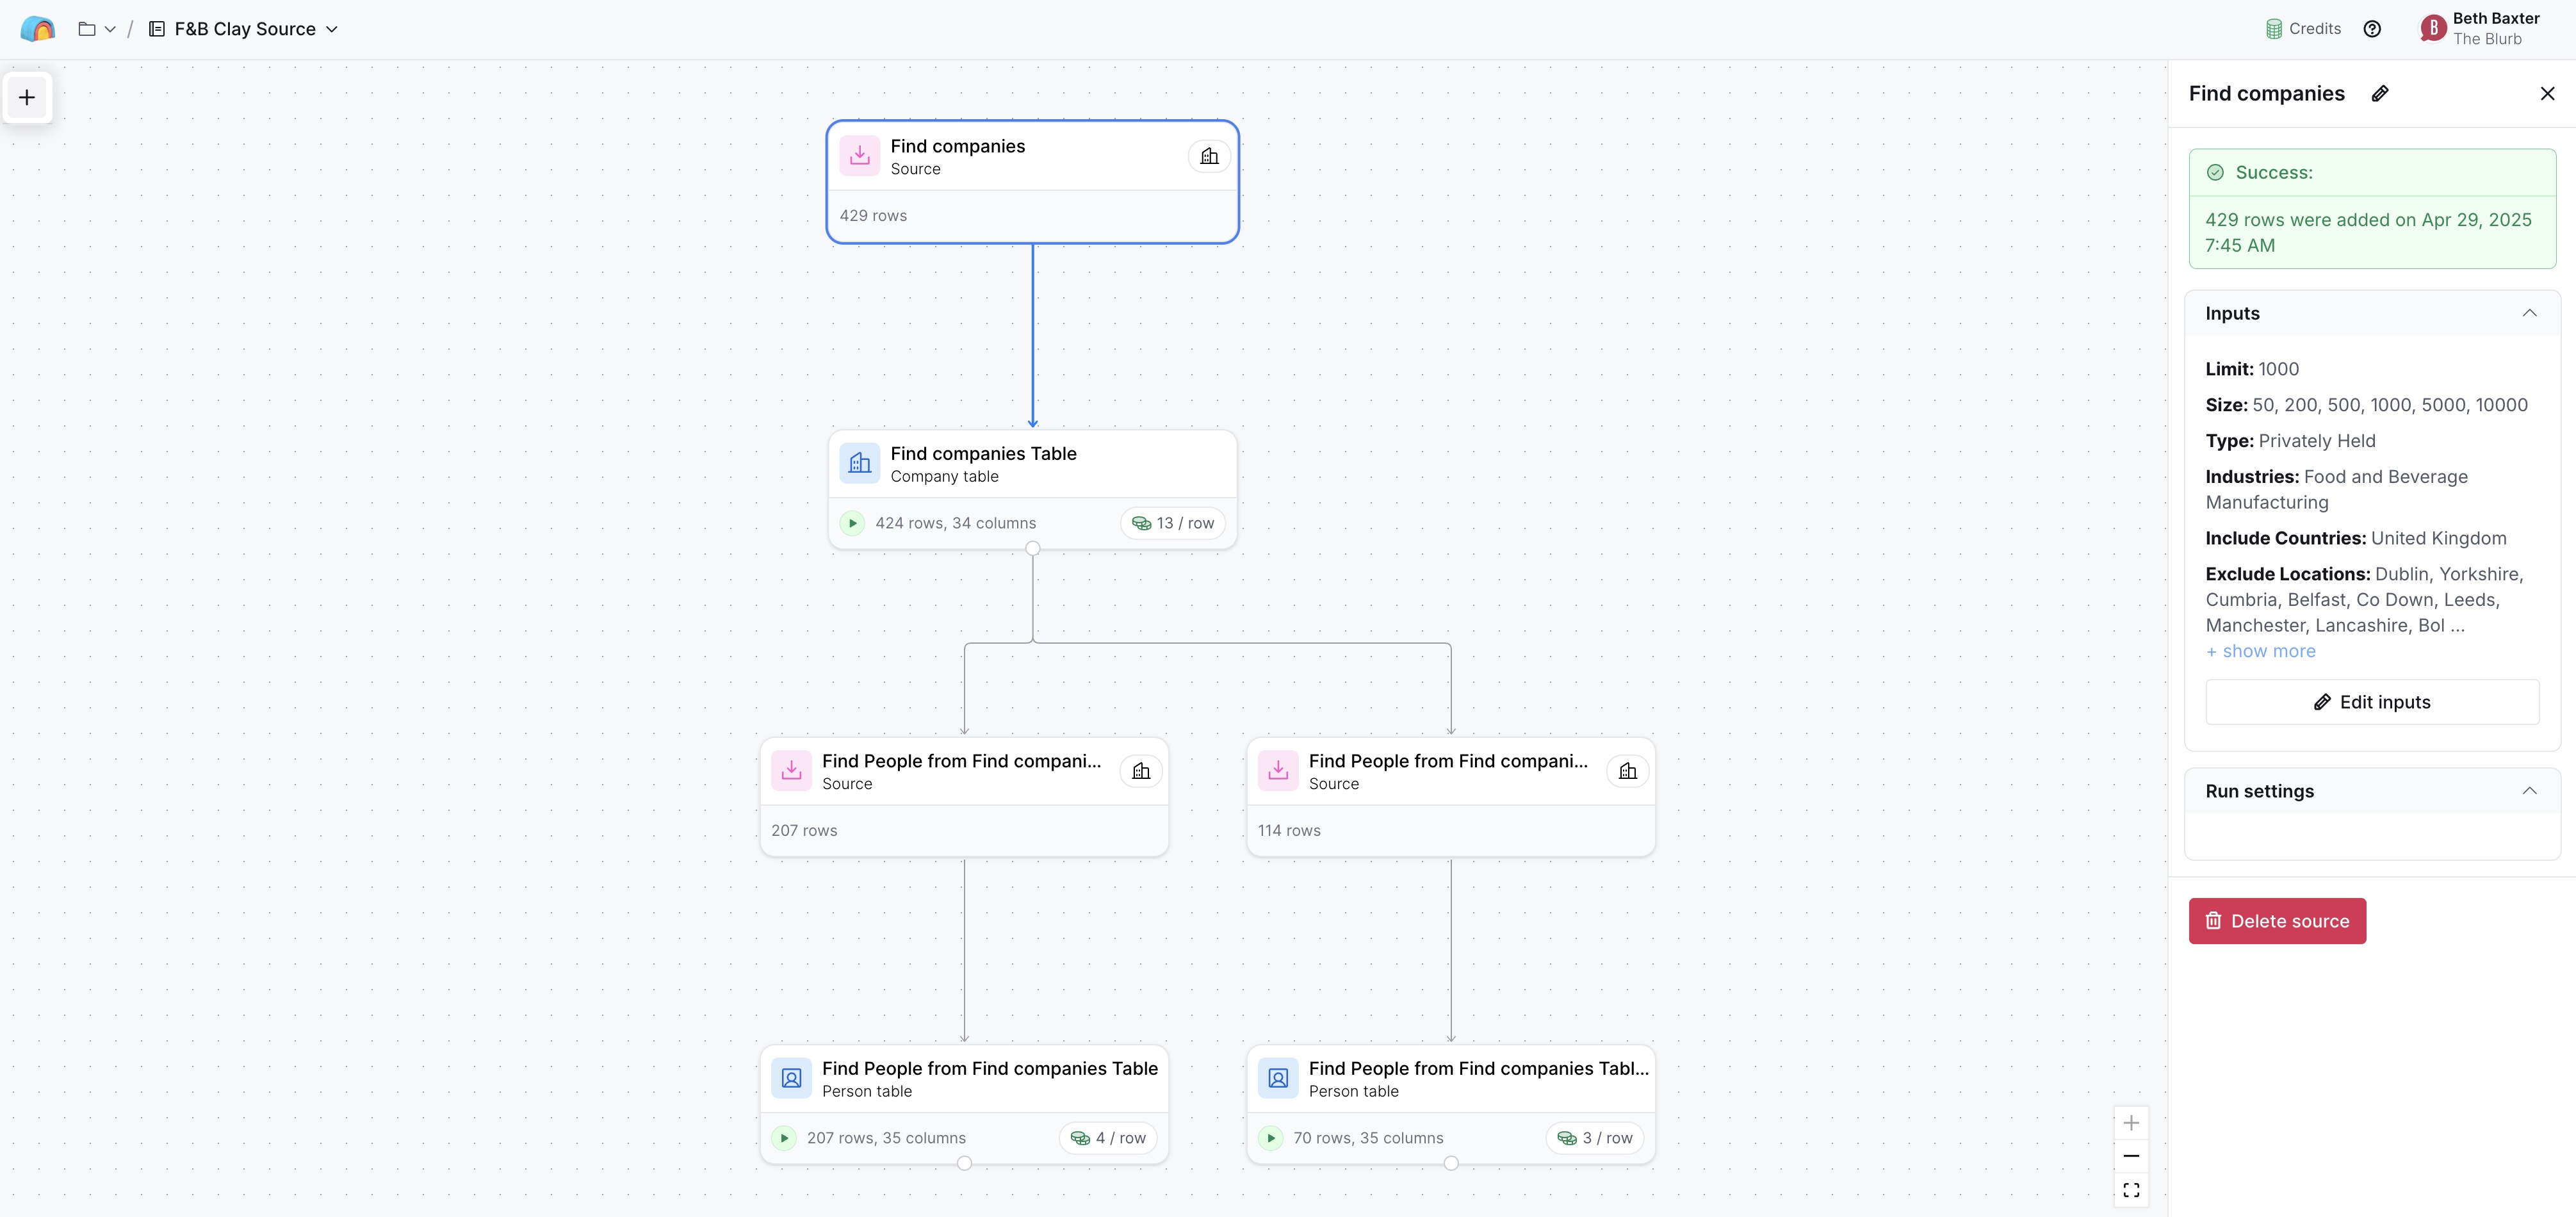Open Credits in the top bar
The width and height of the screenshot is (2576, 1217).
point(2303,29)
